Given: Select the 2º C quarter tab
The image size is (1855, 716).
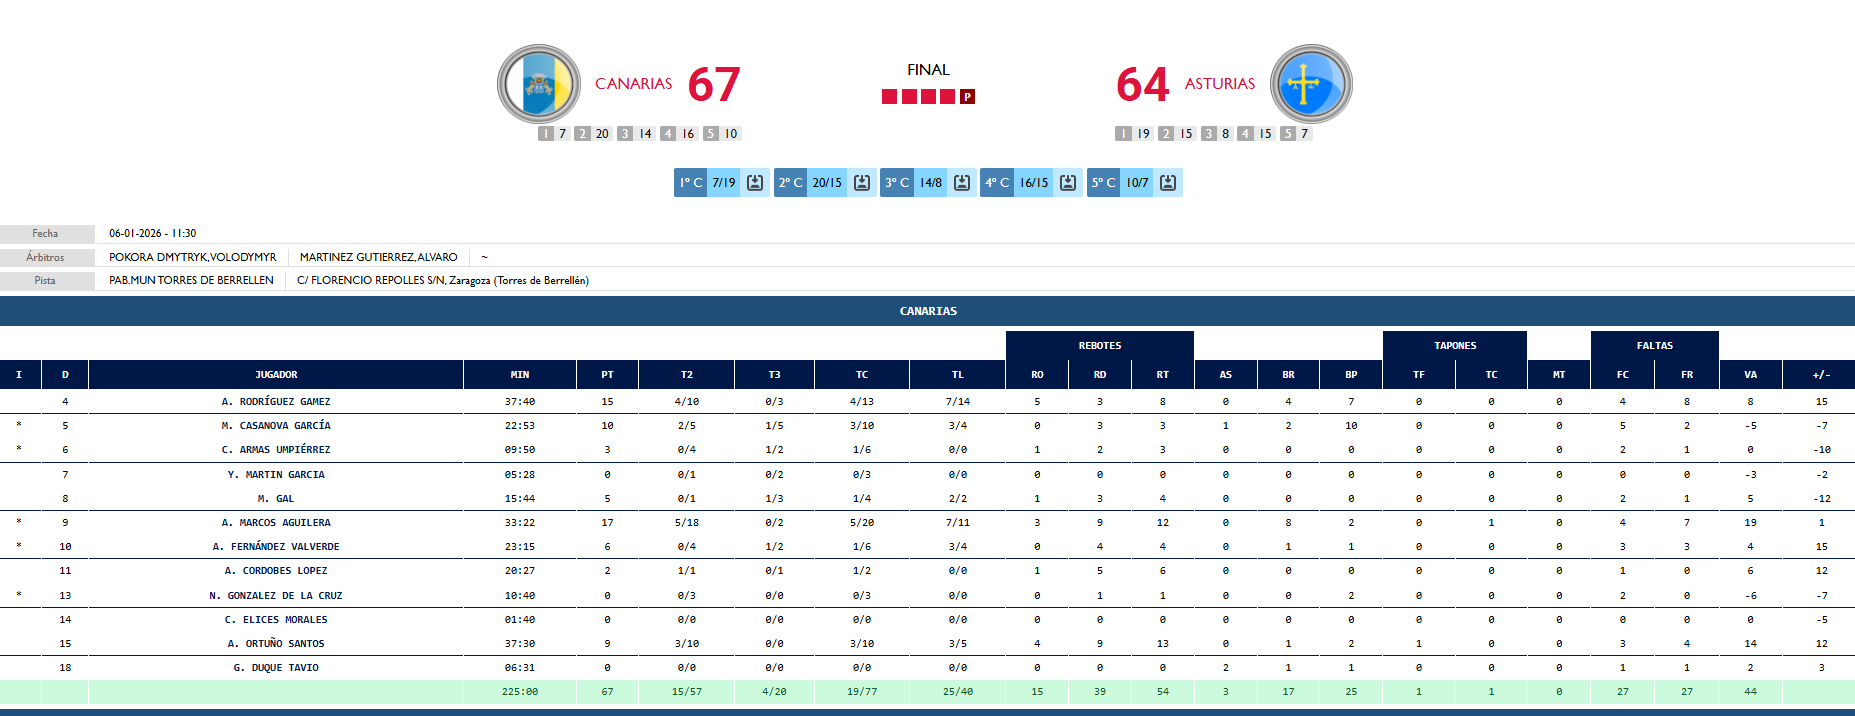Looking at the screenshot, I should click(x=791, y=183).
